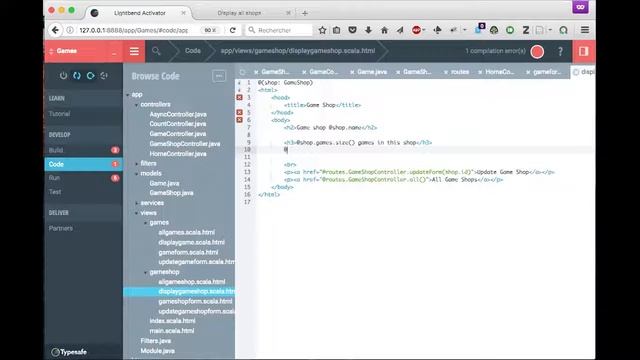
Task: Switch to the Lightbend Activator browser tab
Action: pyautogui.click(x=140, y=13)
